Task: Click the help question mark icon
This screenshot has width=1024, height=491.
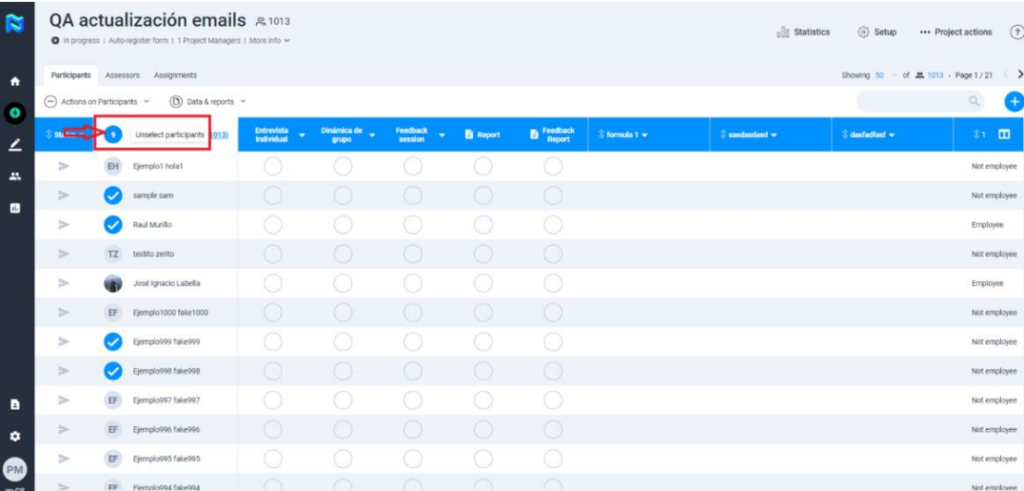Action: pos(1017,32)
